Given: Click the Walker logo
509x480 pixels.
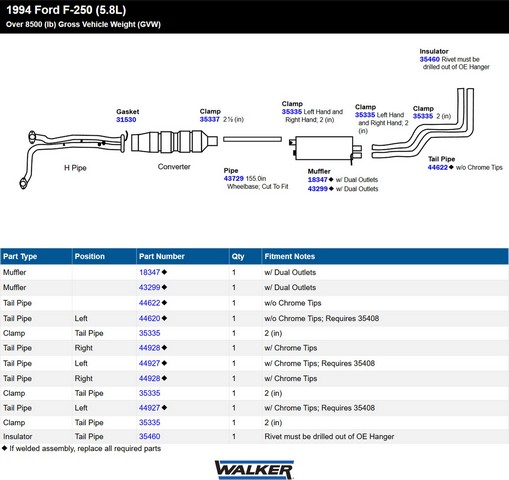Looking at the screenshot, I should pos(254,469).
